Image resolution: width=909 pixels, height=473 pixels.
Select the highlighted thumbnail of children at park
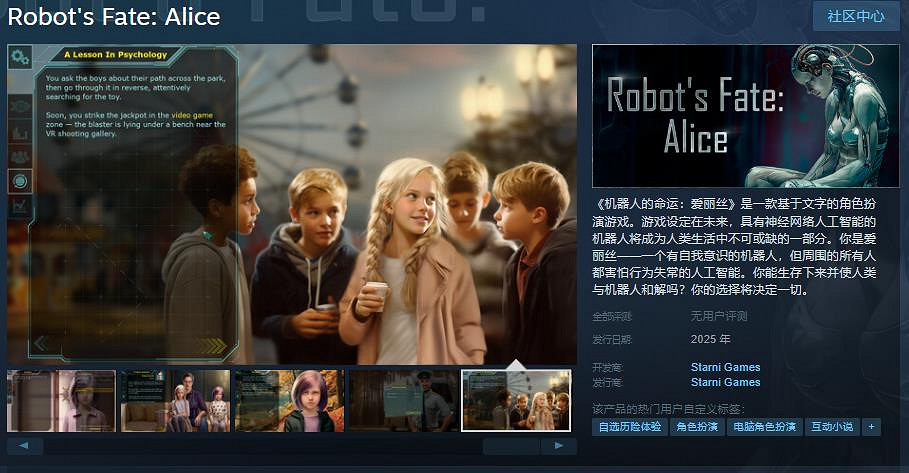click(x=516, y=401)
